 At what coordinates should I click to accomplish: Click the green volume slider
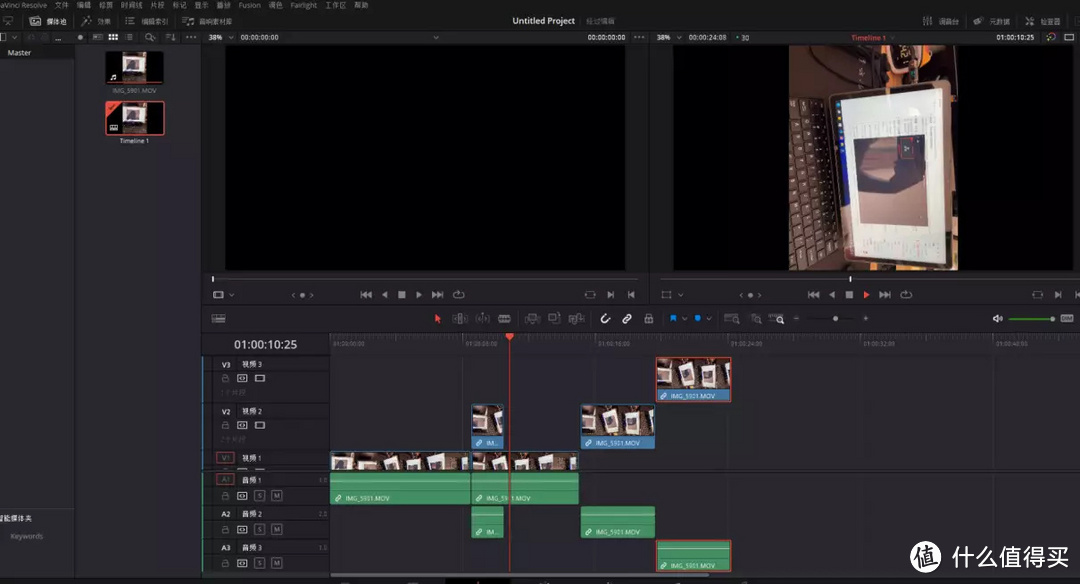pyautogui.click(x=1030, y=319)
